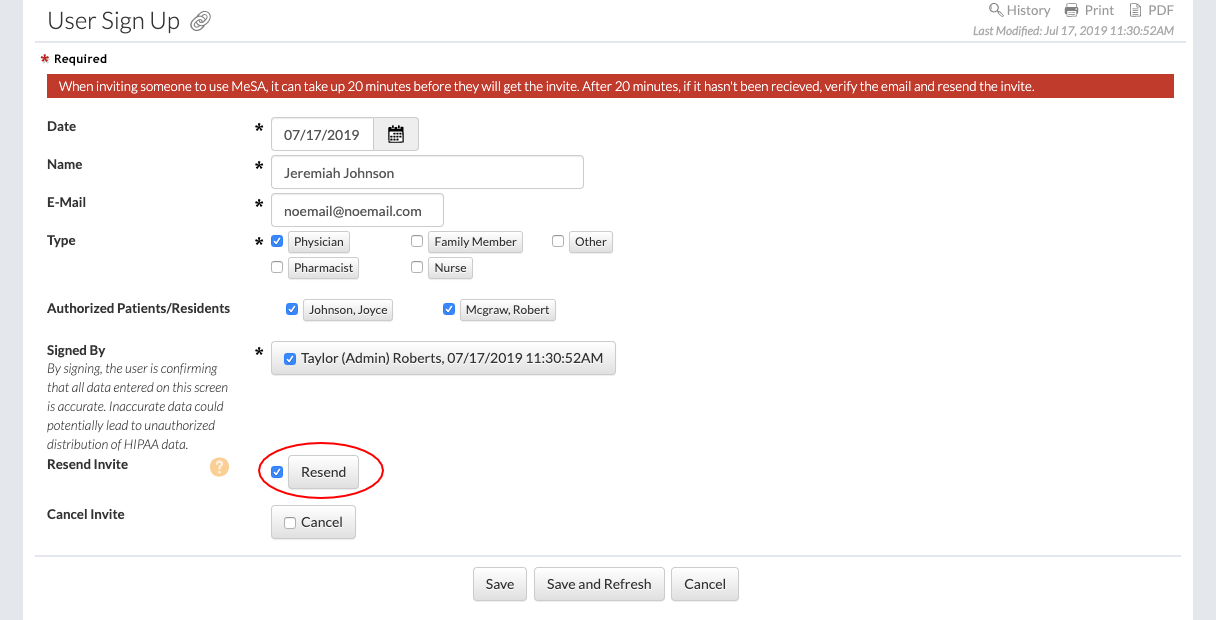The image size is (1216, 620).
Task: Enable the Nurse type checkbox
Action: pos(417,268)
